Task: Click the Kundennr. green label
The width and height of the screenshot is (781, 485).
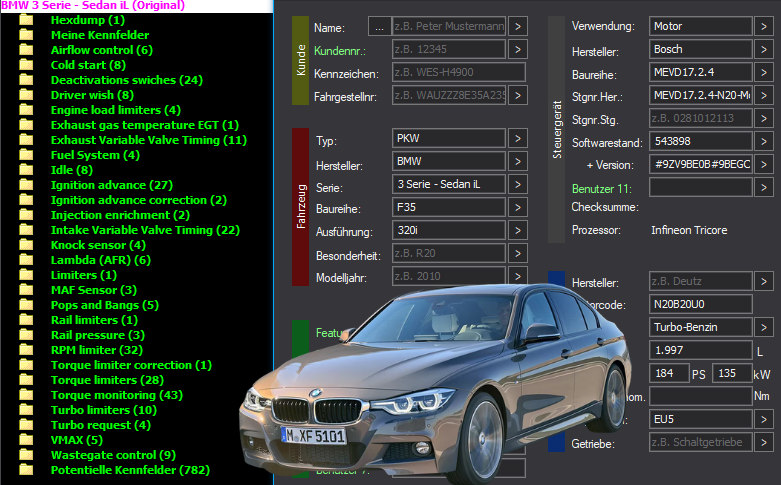Action: click(x=340, y=51)
